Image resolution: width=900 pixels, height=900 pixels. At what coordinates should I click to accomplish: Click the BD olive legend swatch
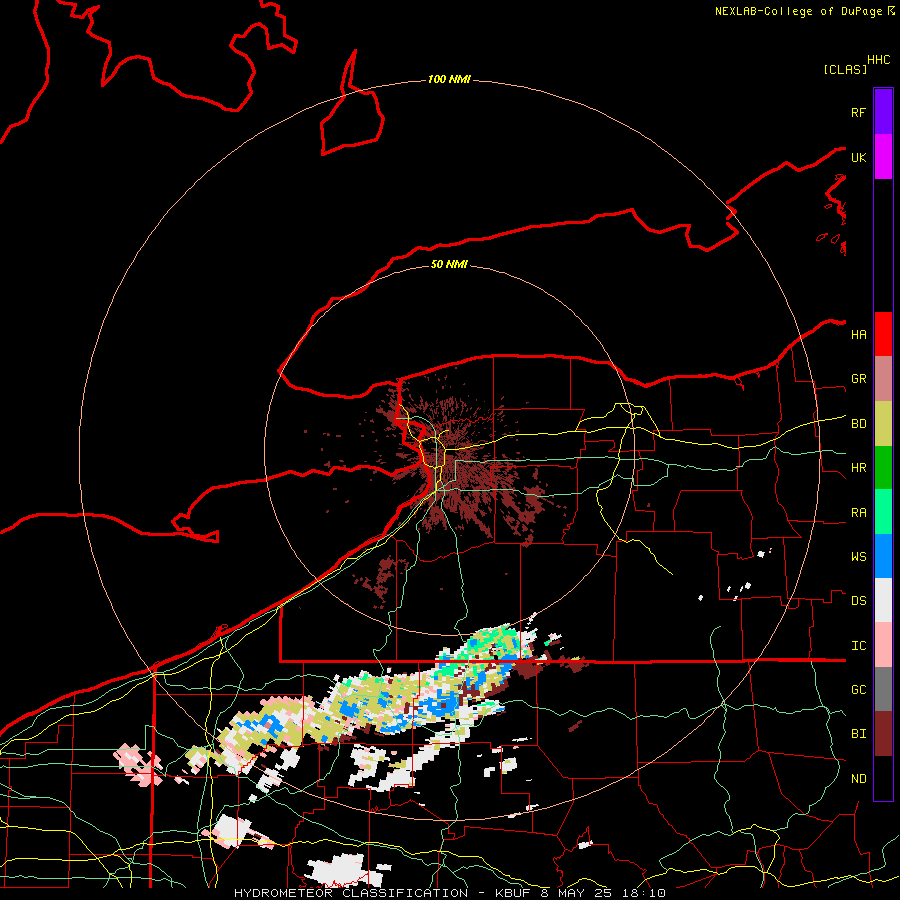[883, 424]
